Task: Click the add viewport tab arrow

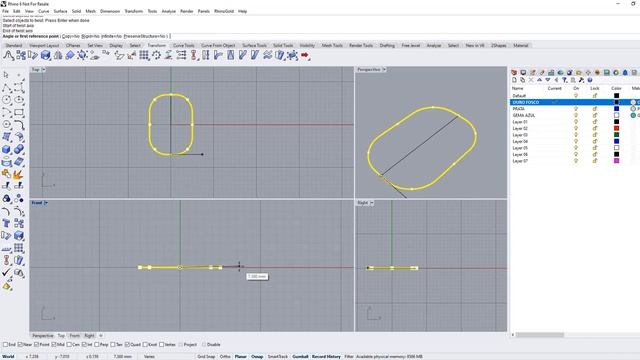Action: click(101, 336)
